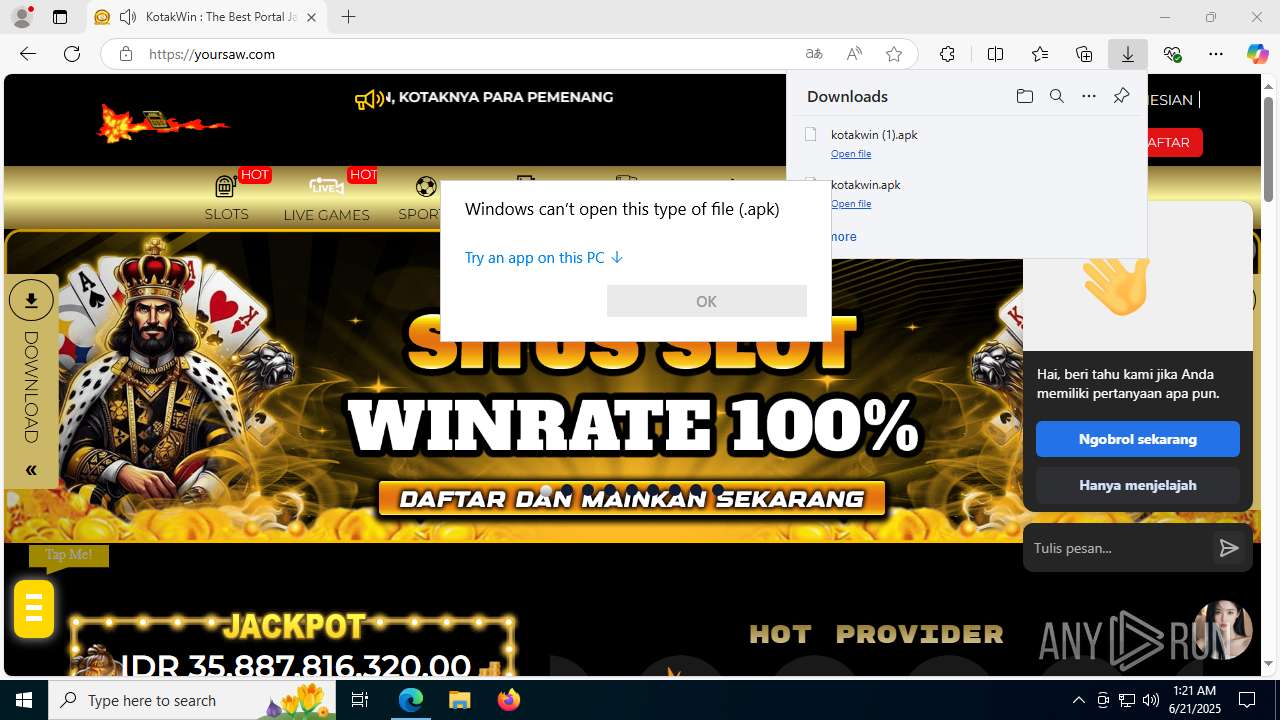The width and height of the screenshot is (1280, 720).
Task: Open File Explorer on taskbar
Action: click(459, 700)
